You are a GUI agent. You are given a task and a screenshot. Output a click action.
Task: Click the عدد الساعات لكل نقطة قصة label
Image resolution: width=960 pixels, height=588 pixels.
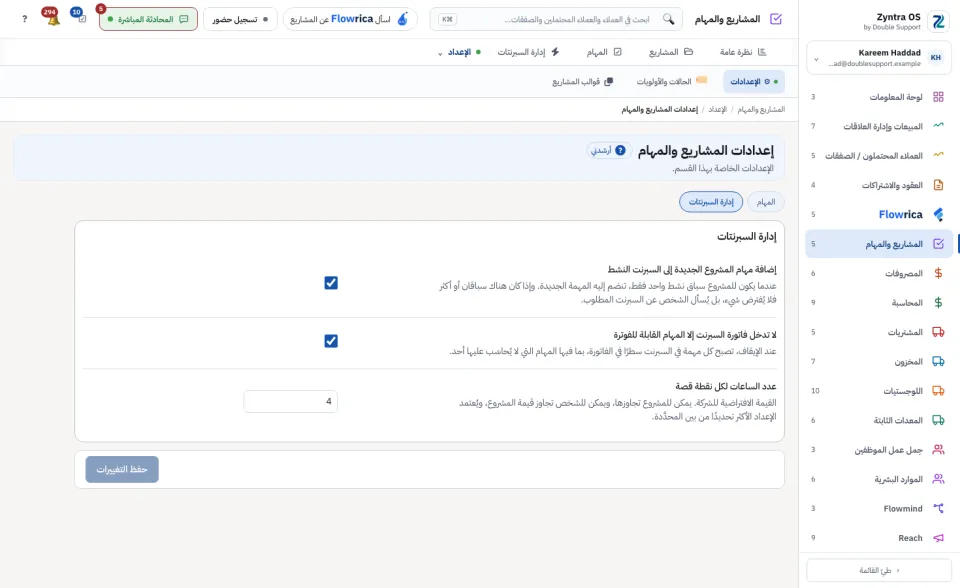[726, 386]
